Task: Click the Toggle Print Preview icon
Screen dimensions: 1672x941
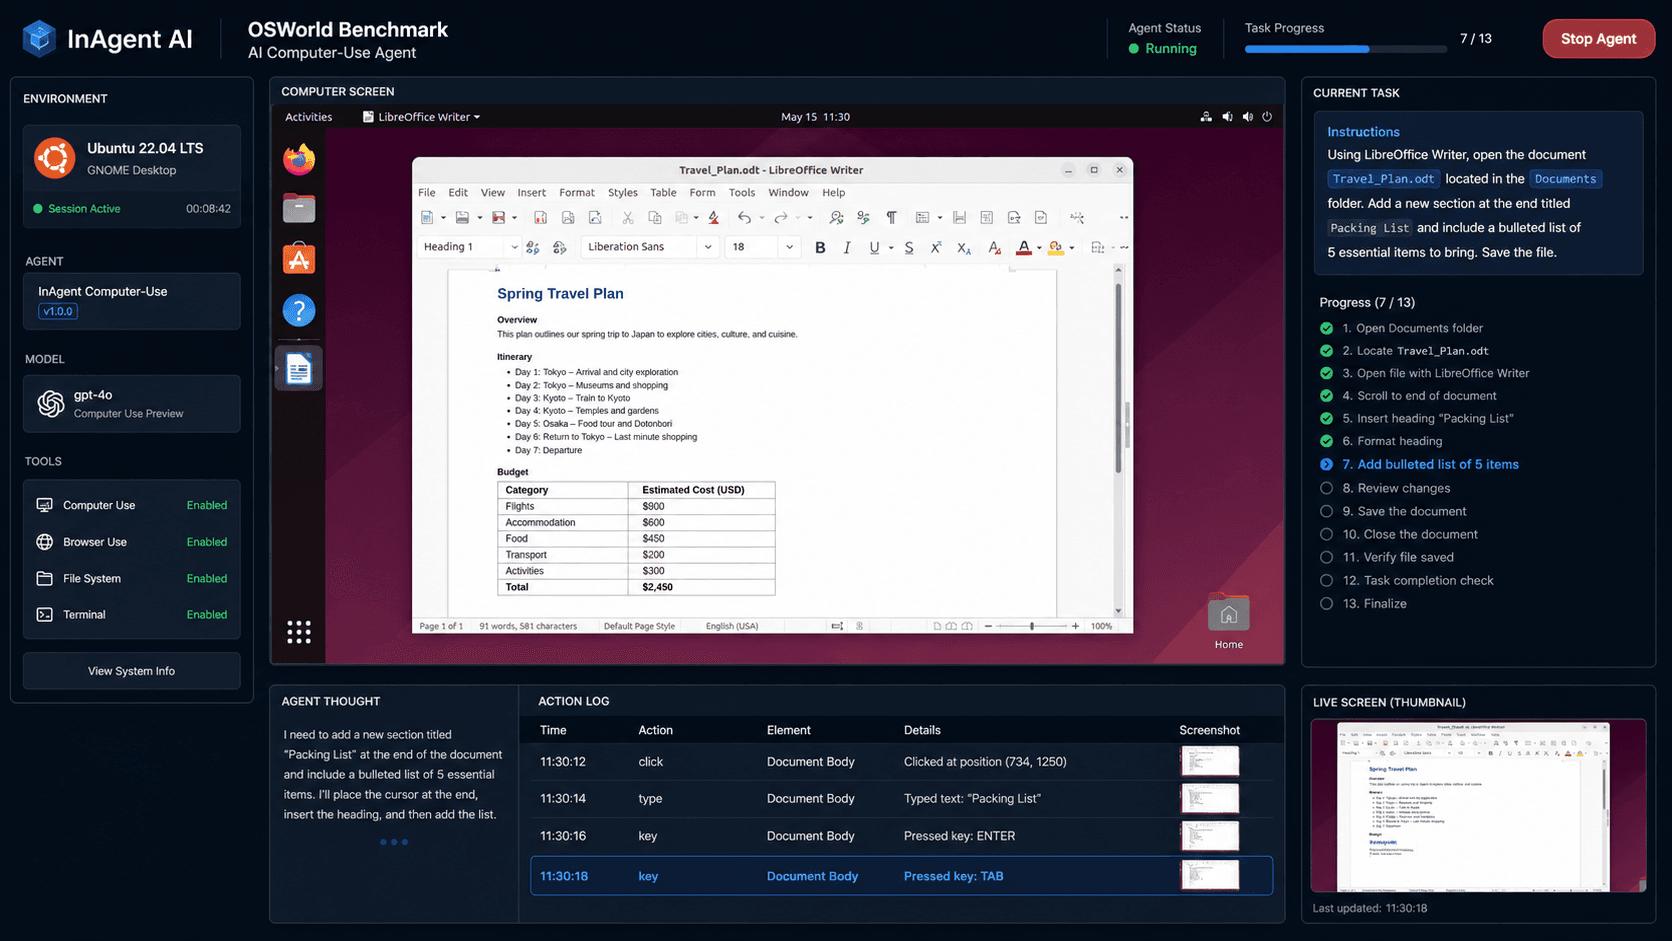Action: point(595,217)
